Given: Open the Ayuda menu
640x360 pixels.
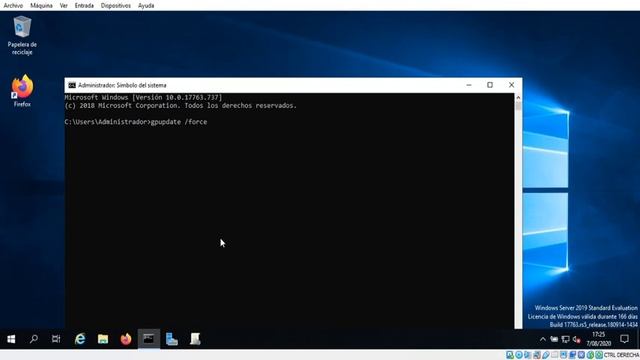Looking at the screenshot, I should 146,6.
